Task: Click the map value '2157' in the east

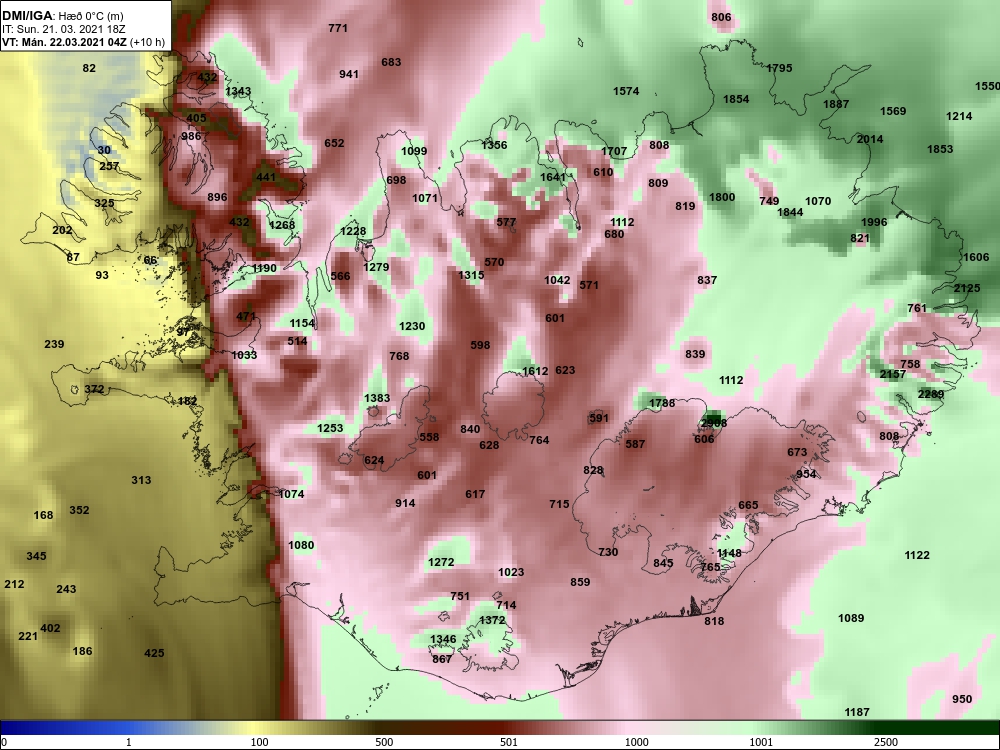Action: coord(892,374)
